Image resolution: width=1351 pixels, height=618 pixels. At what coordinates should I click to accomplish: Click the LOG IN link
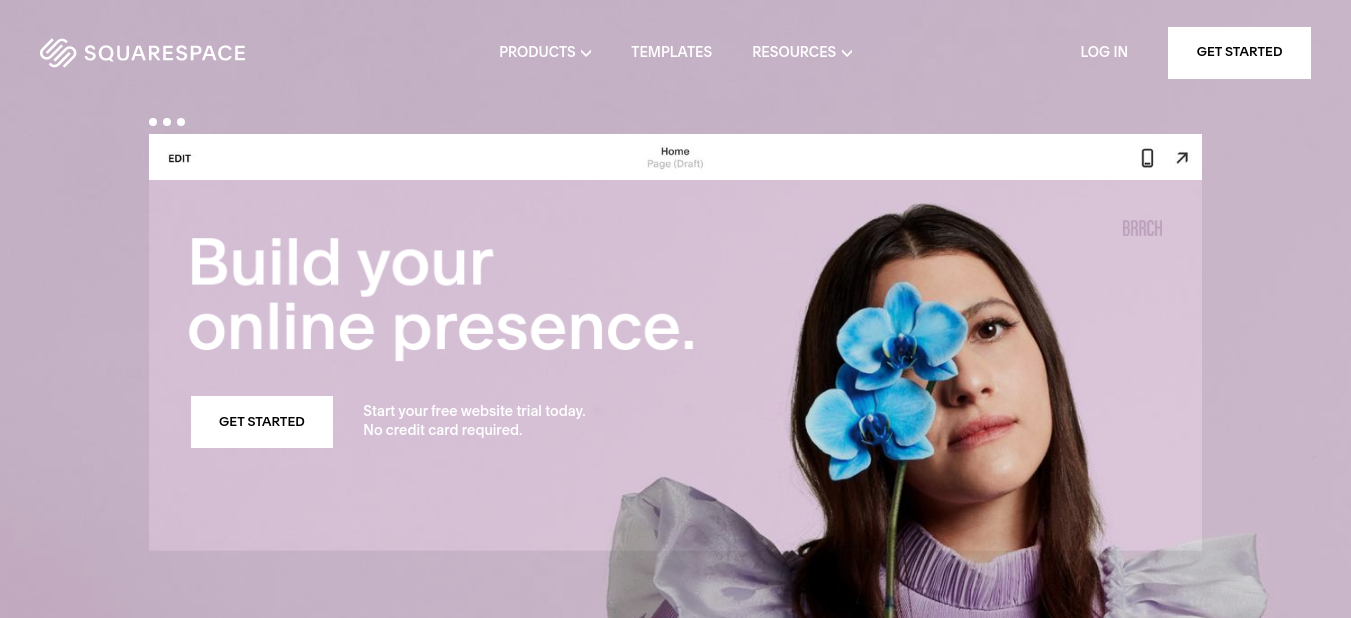[1104, 52]
